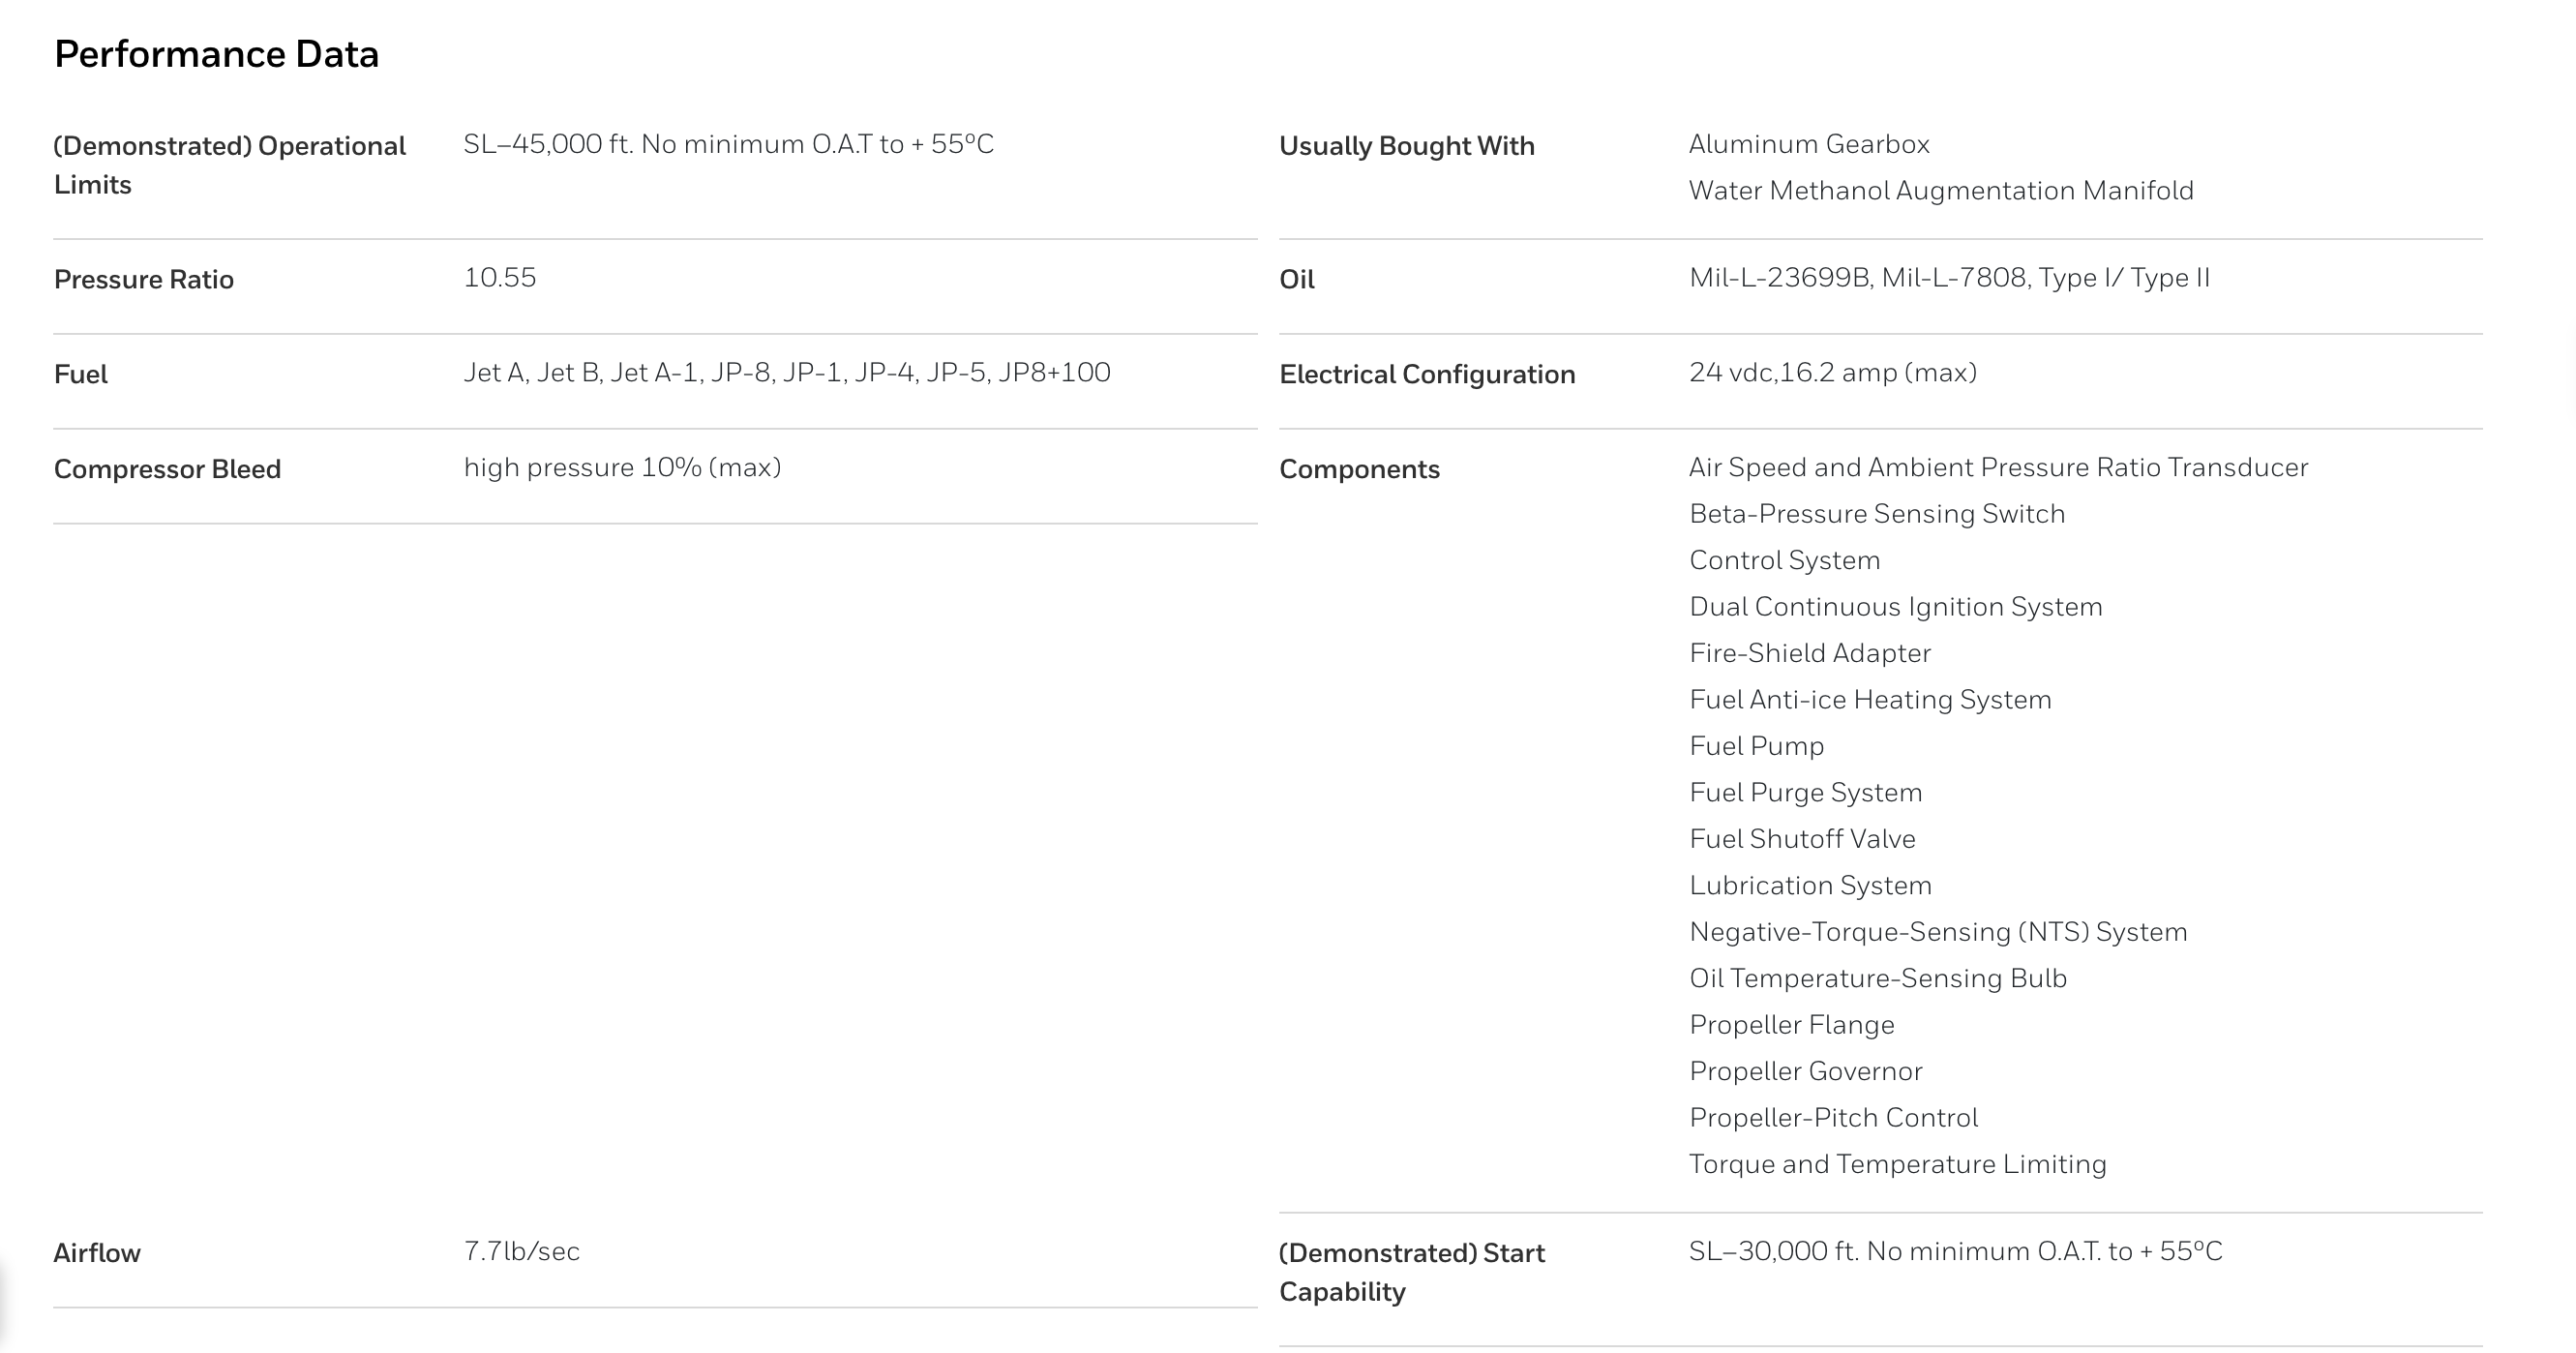Click Torque and Temperature Limiting entry
This screenshot has width=2576, height=1353.
pyautogui.click(x=1897, y=1164)
